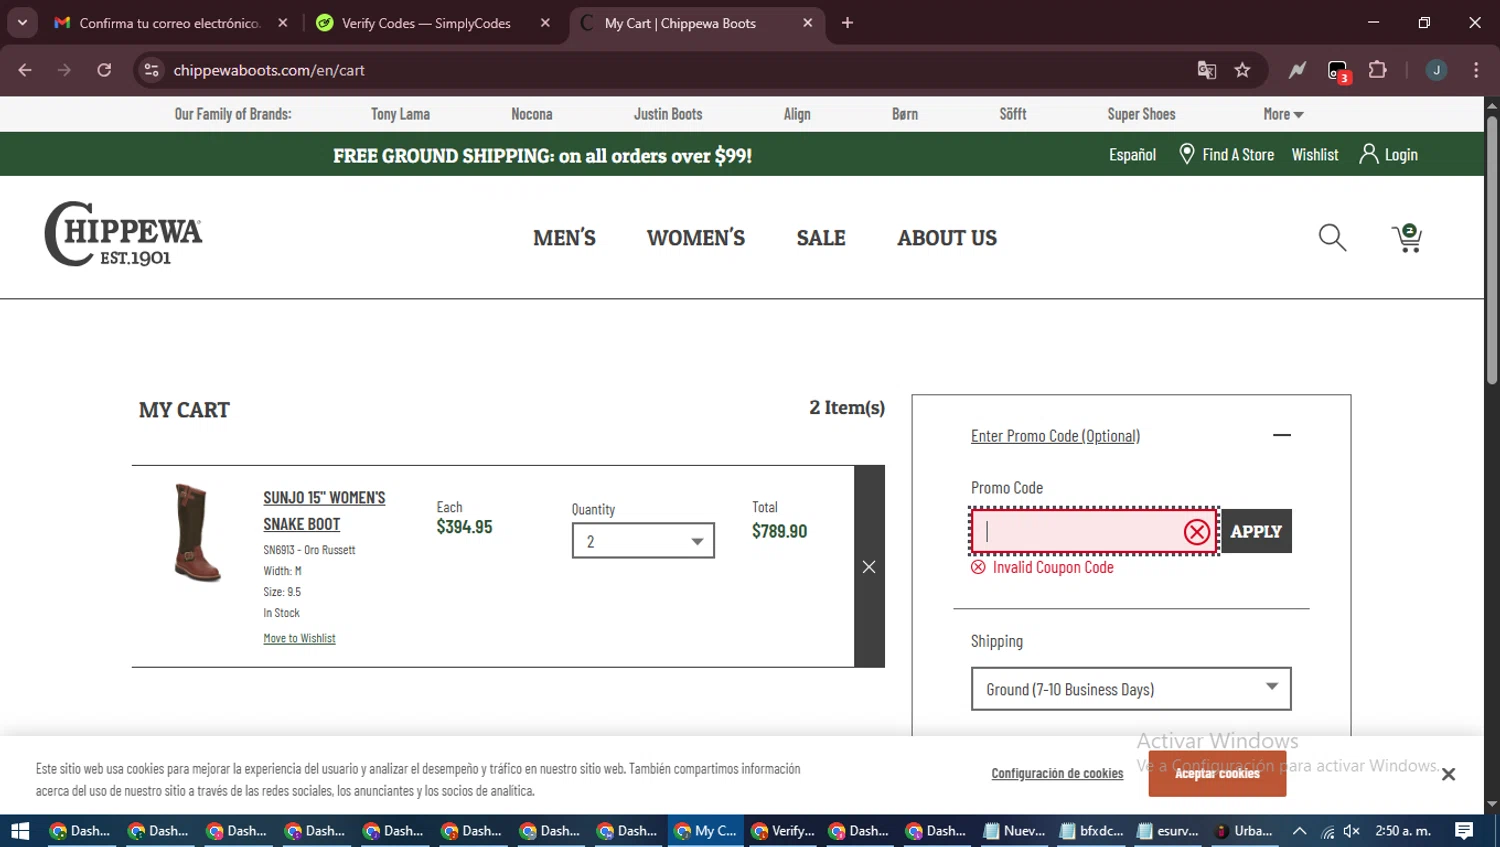
Task: Click the boot product thumbnail
Action: tap(196, 532)
